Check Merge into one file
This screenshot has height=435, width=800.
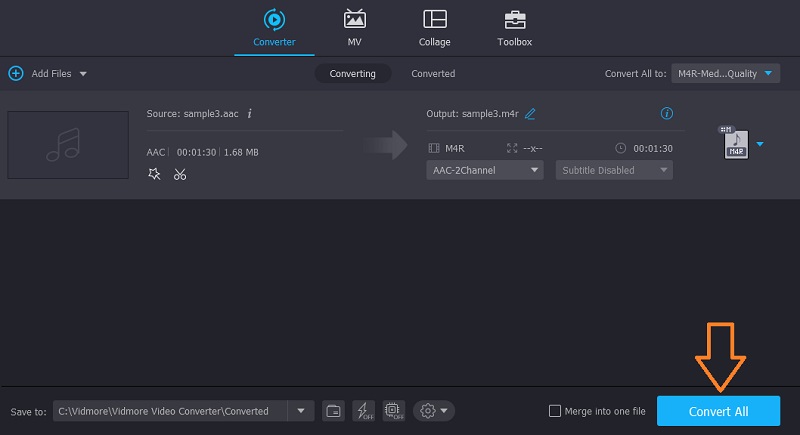[x=555, y=411]
